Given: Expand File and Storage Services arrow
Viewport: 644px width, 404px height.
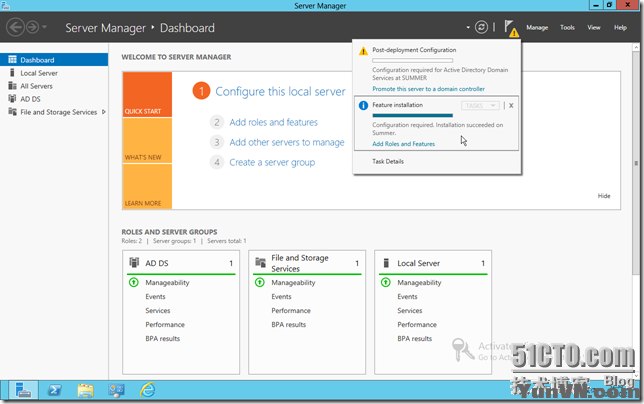Looking at the screenshot, I should click(x=104, y=112).
